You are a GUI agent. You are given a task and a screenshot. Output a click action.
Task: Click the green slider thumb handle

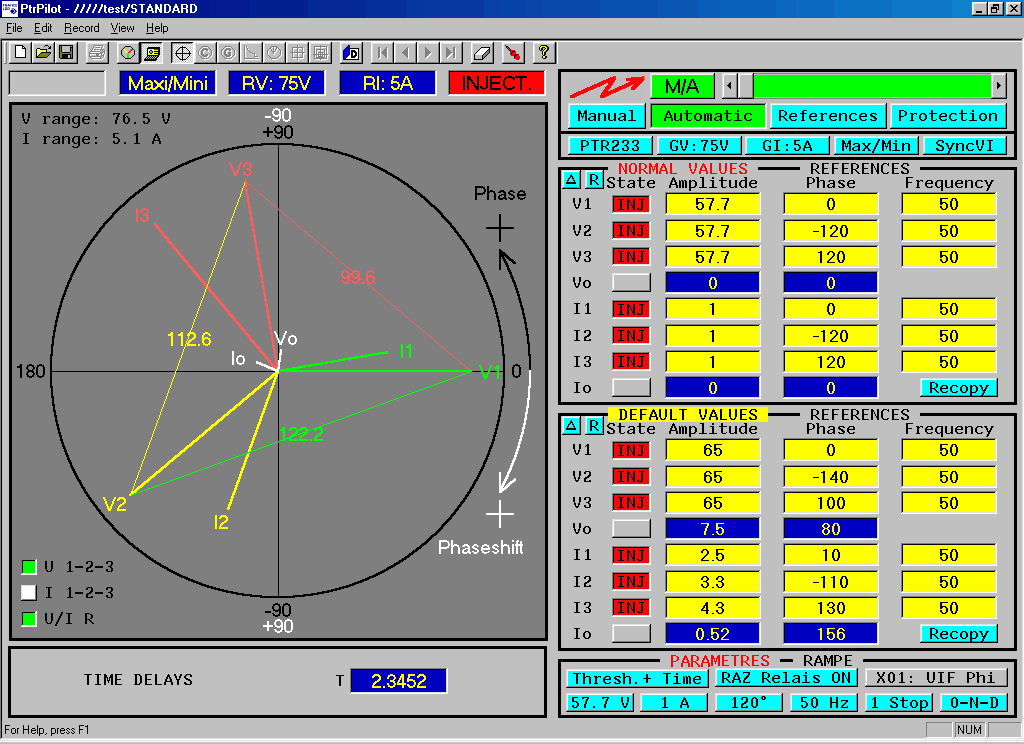point(745,86)
